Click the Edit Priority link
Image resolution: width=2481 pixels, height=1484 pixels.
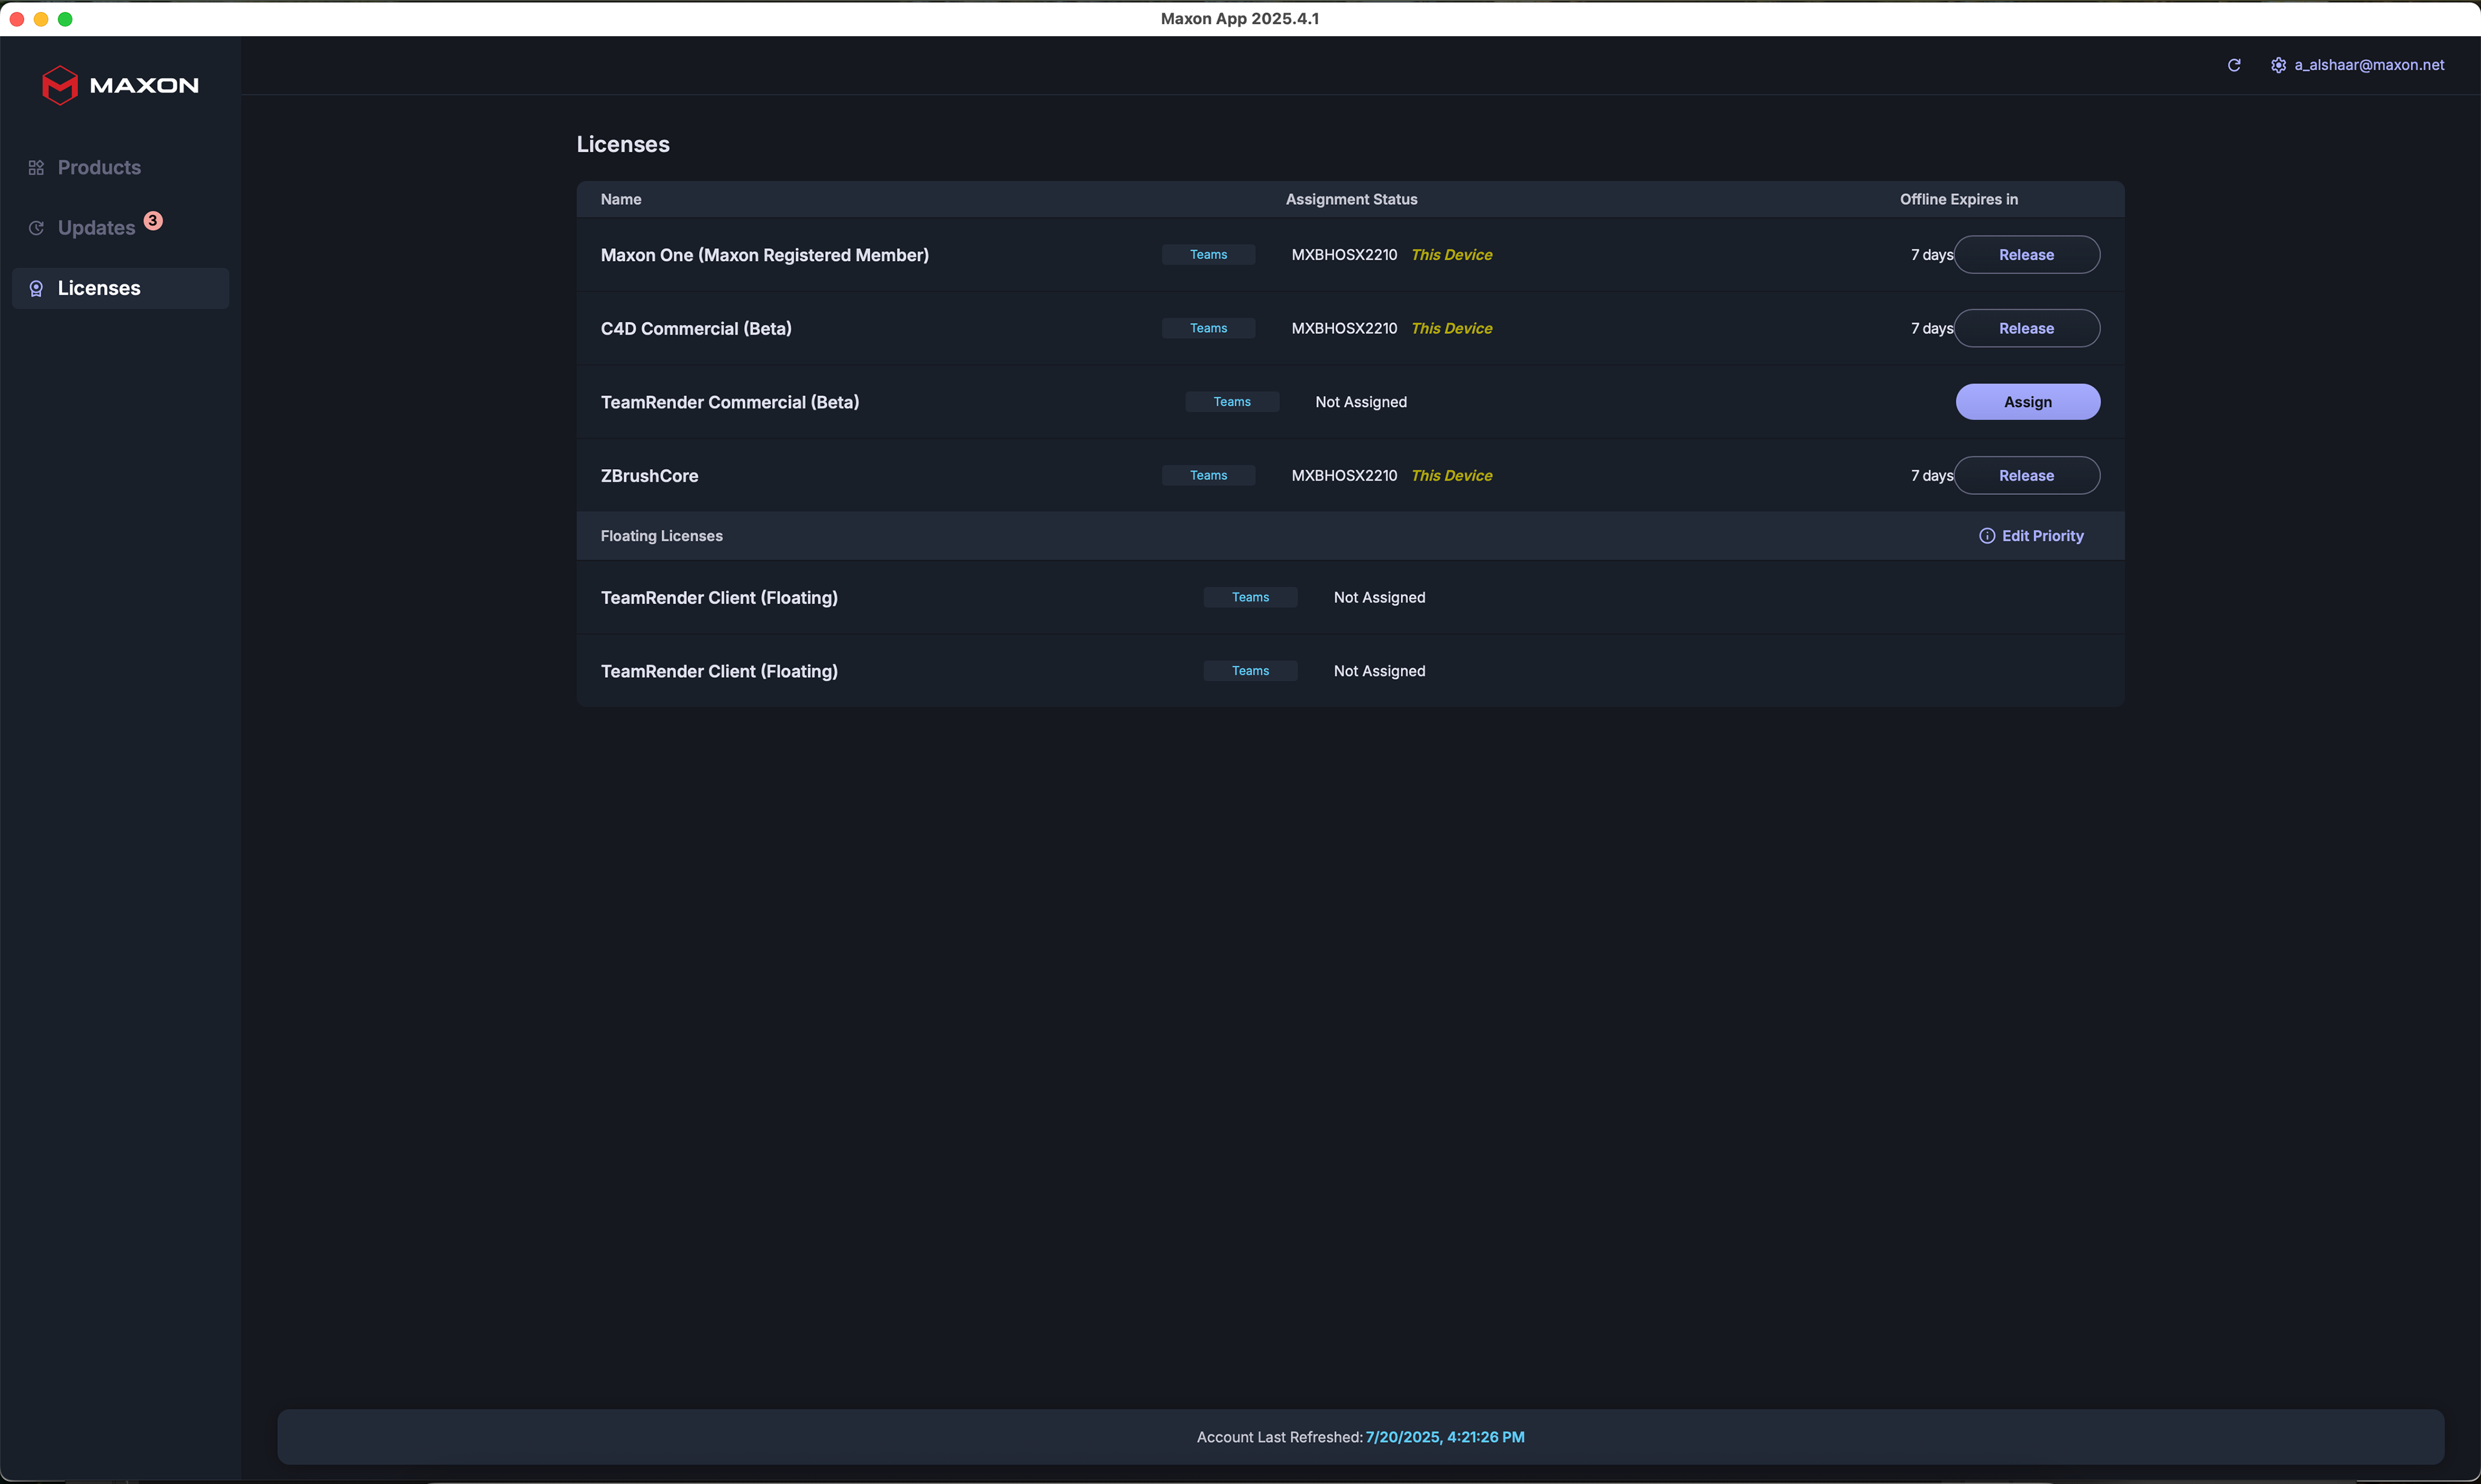click(2042, 536)
